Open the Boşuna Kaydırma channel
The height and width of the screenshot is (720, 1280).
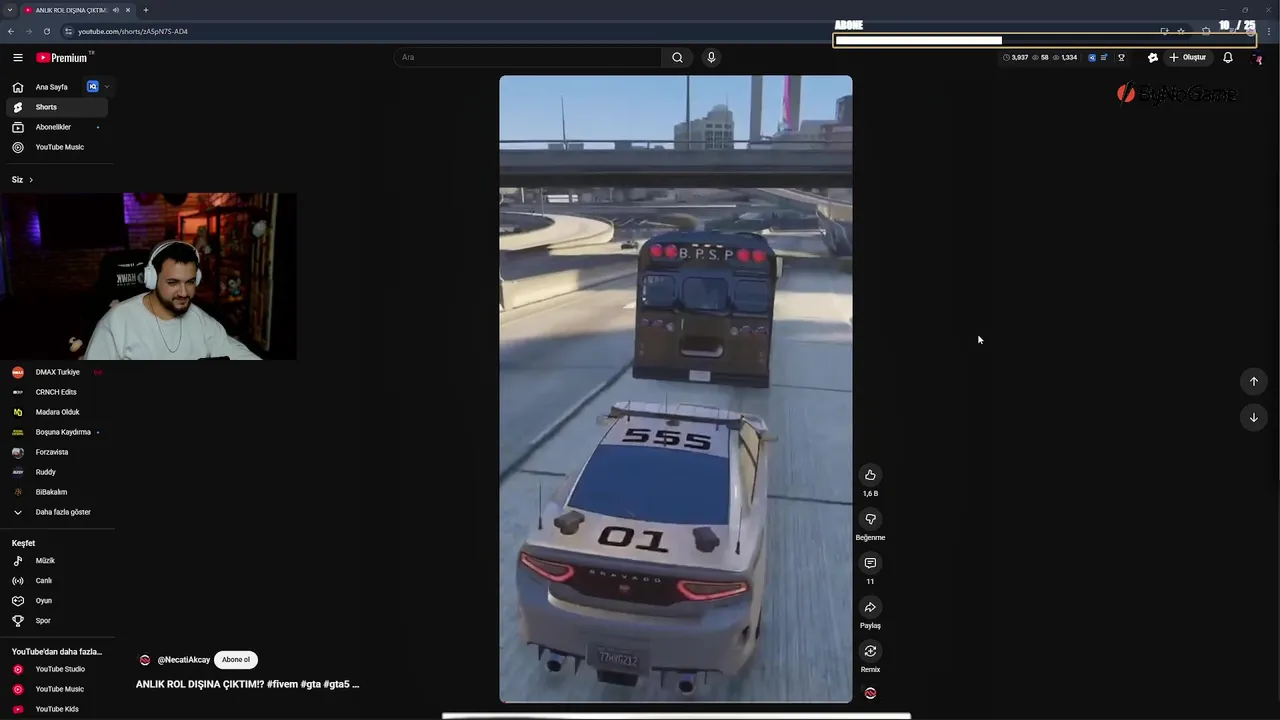click(x=58, y=432)
